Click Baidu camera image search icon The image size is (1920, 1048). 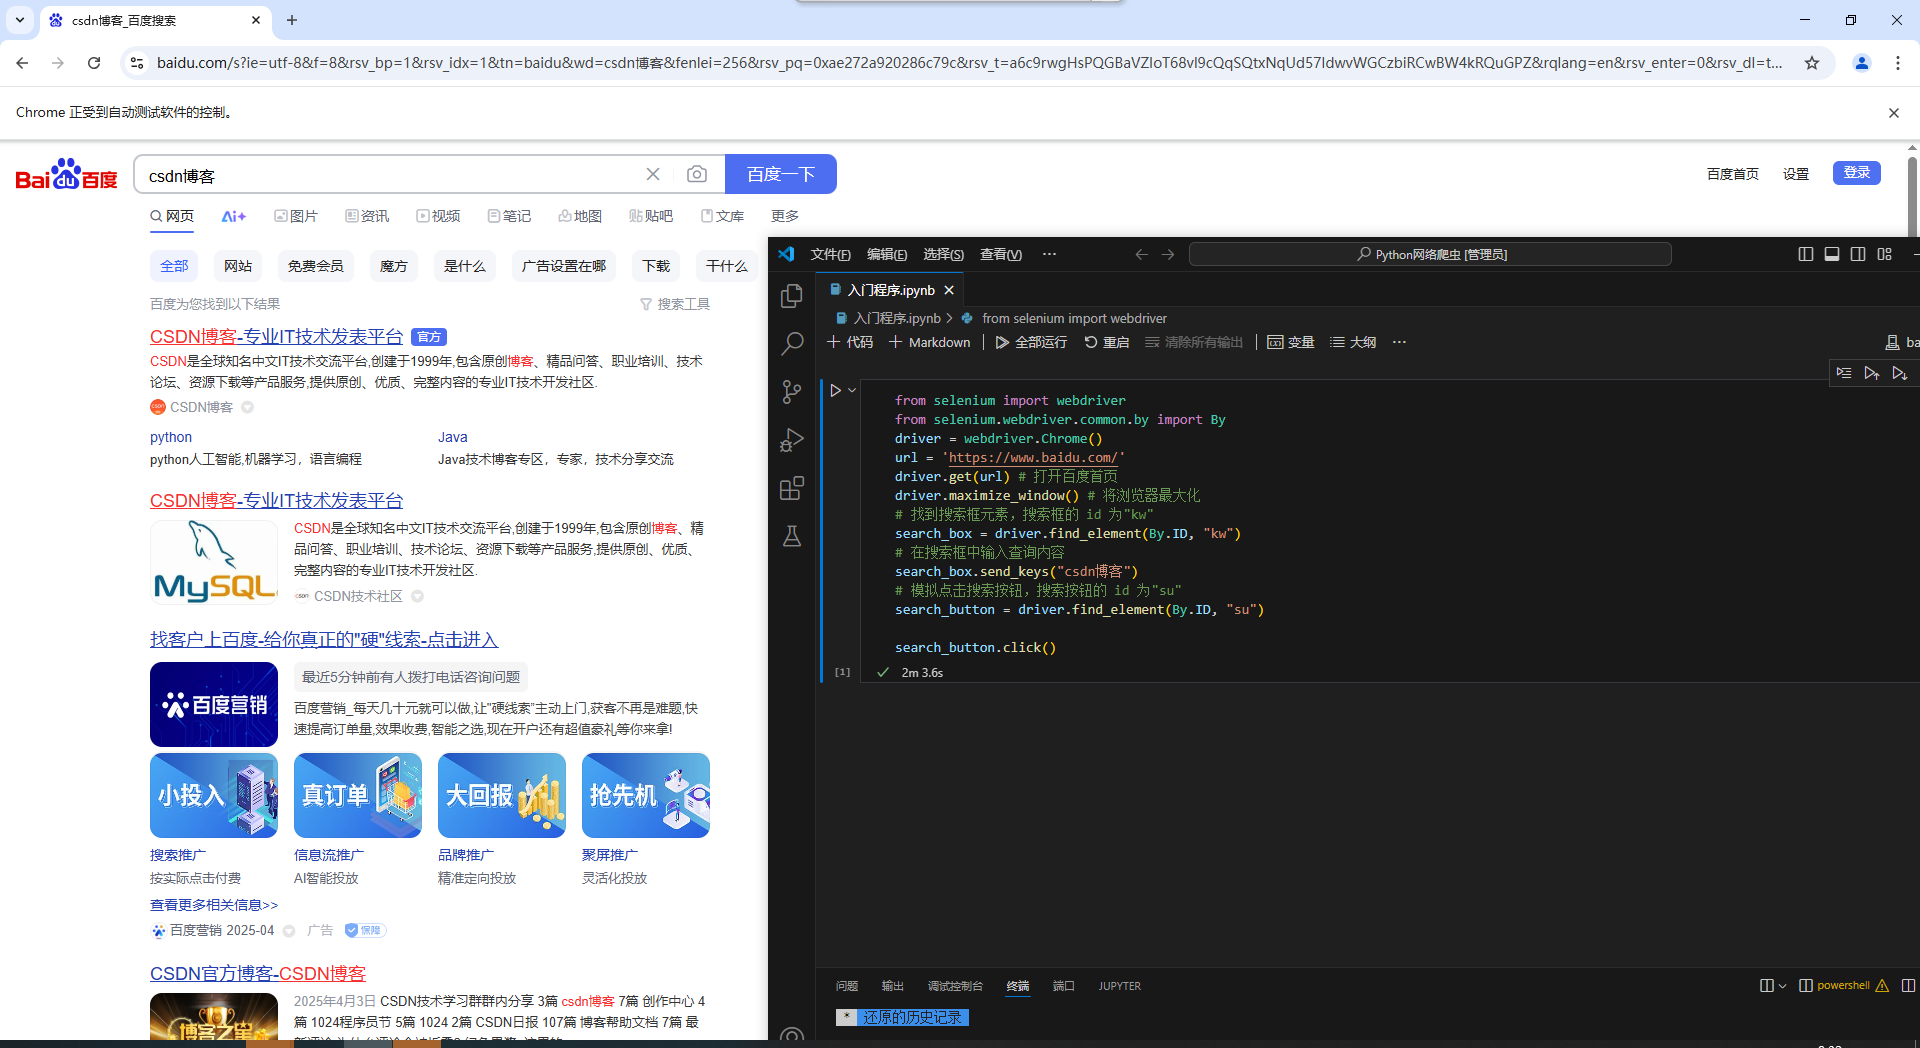tap(697, 174)
